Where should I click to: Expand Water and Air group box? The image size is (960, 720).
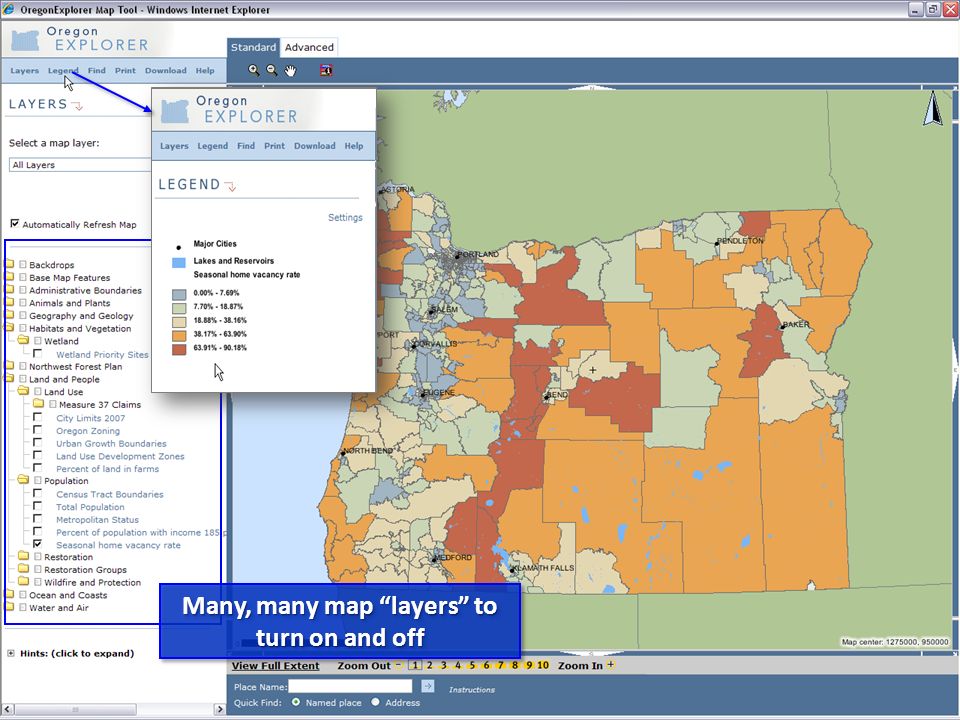pyautogui.click(x=23, y=607)
